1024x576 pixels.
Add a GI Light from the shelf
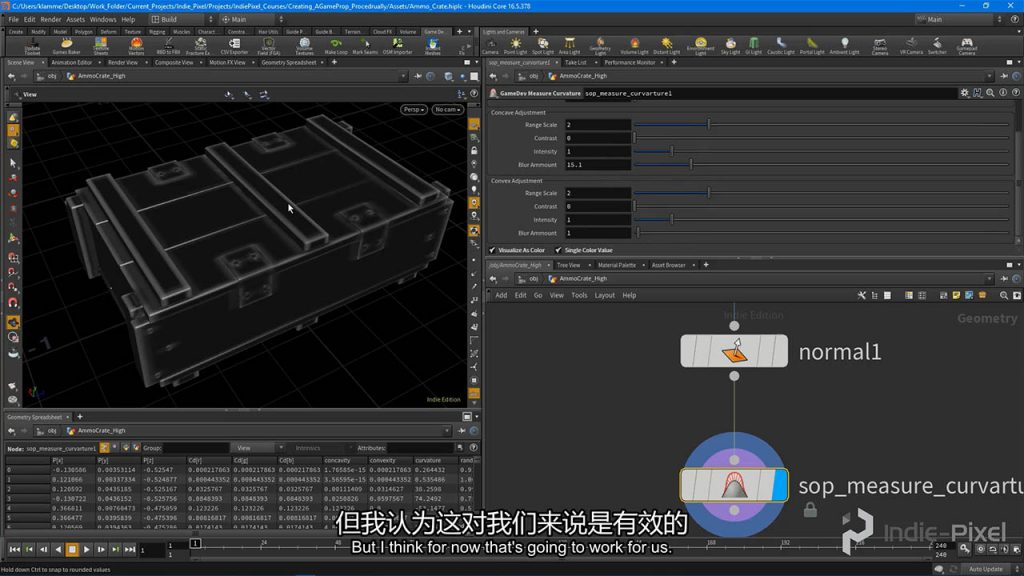click(x=754, y=46)
